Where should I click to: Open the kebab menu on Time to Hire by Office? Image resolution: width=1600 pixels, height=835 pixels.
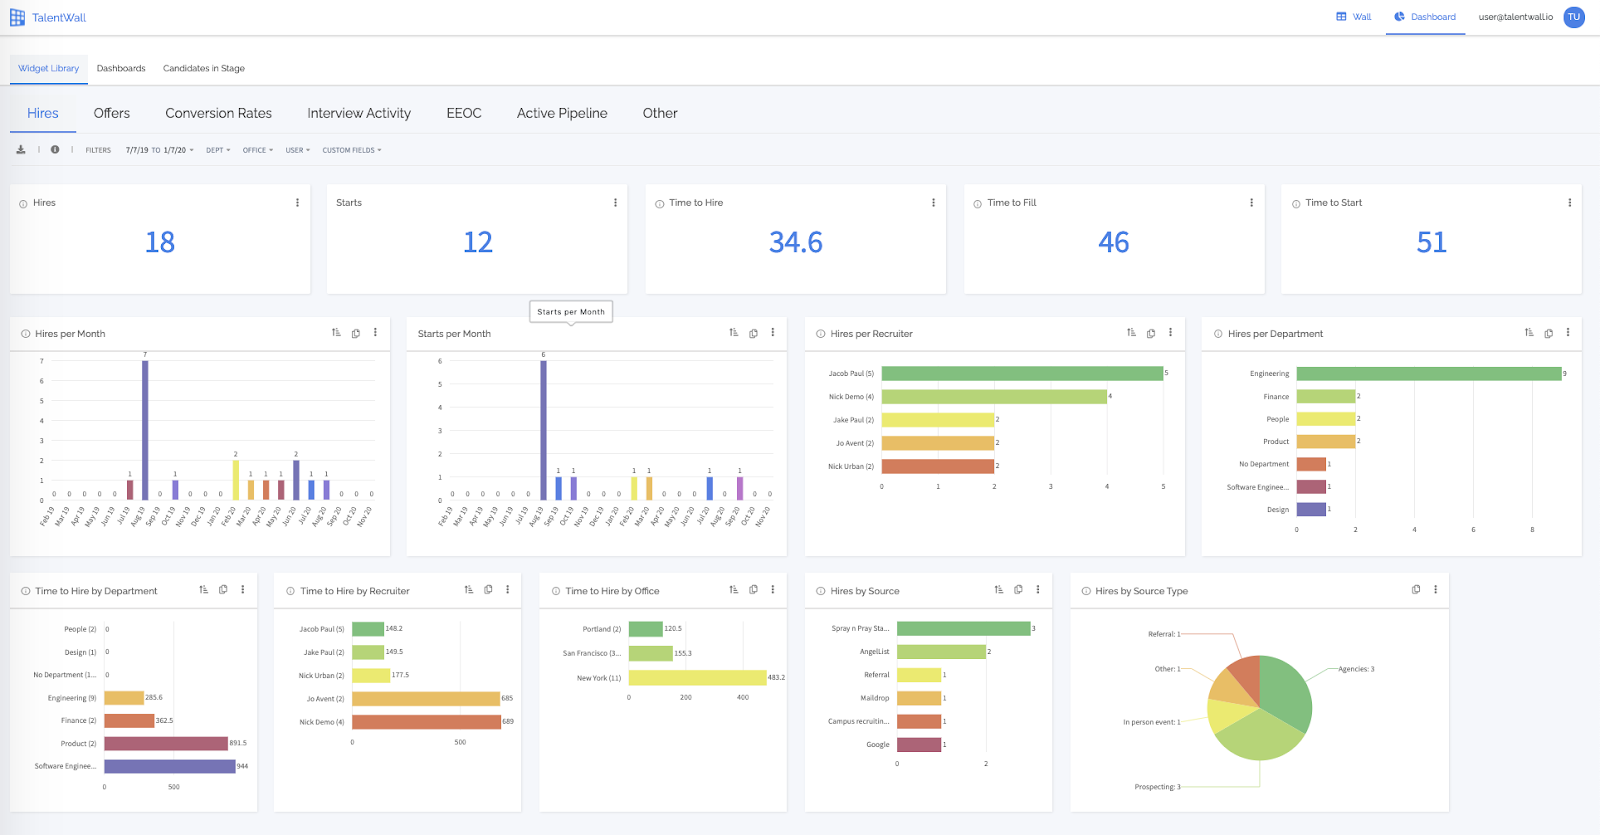(772, 590)
